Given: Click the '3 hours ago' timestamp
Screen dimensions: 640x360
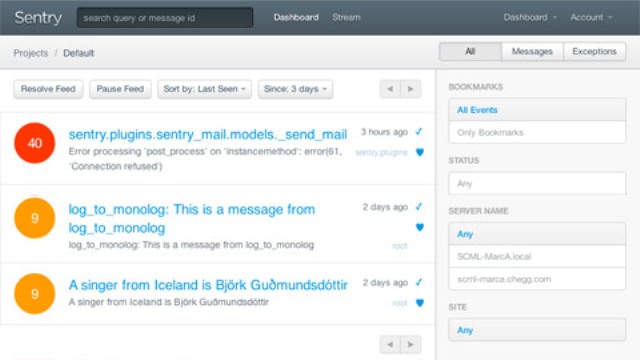Looking at the screenshot, I should tap(384, 132).
